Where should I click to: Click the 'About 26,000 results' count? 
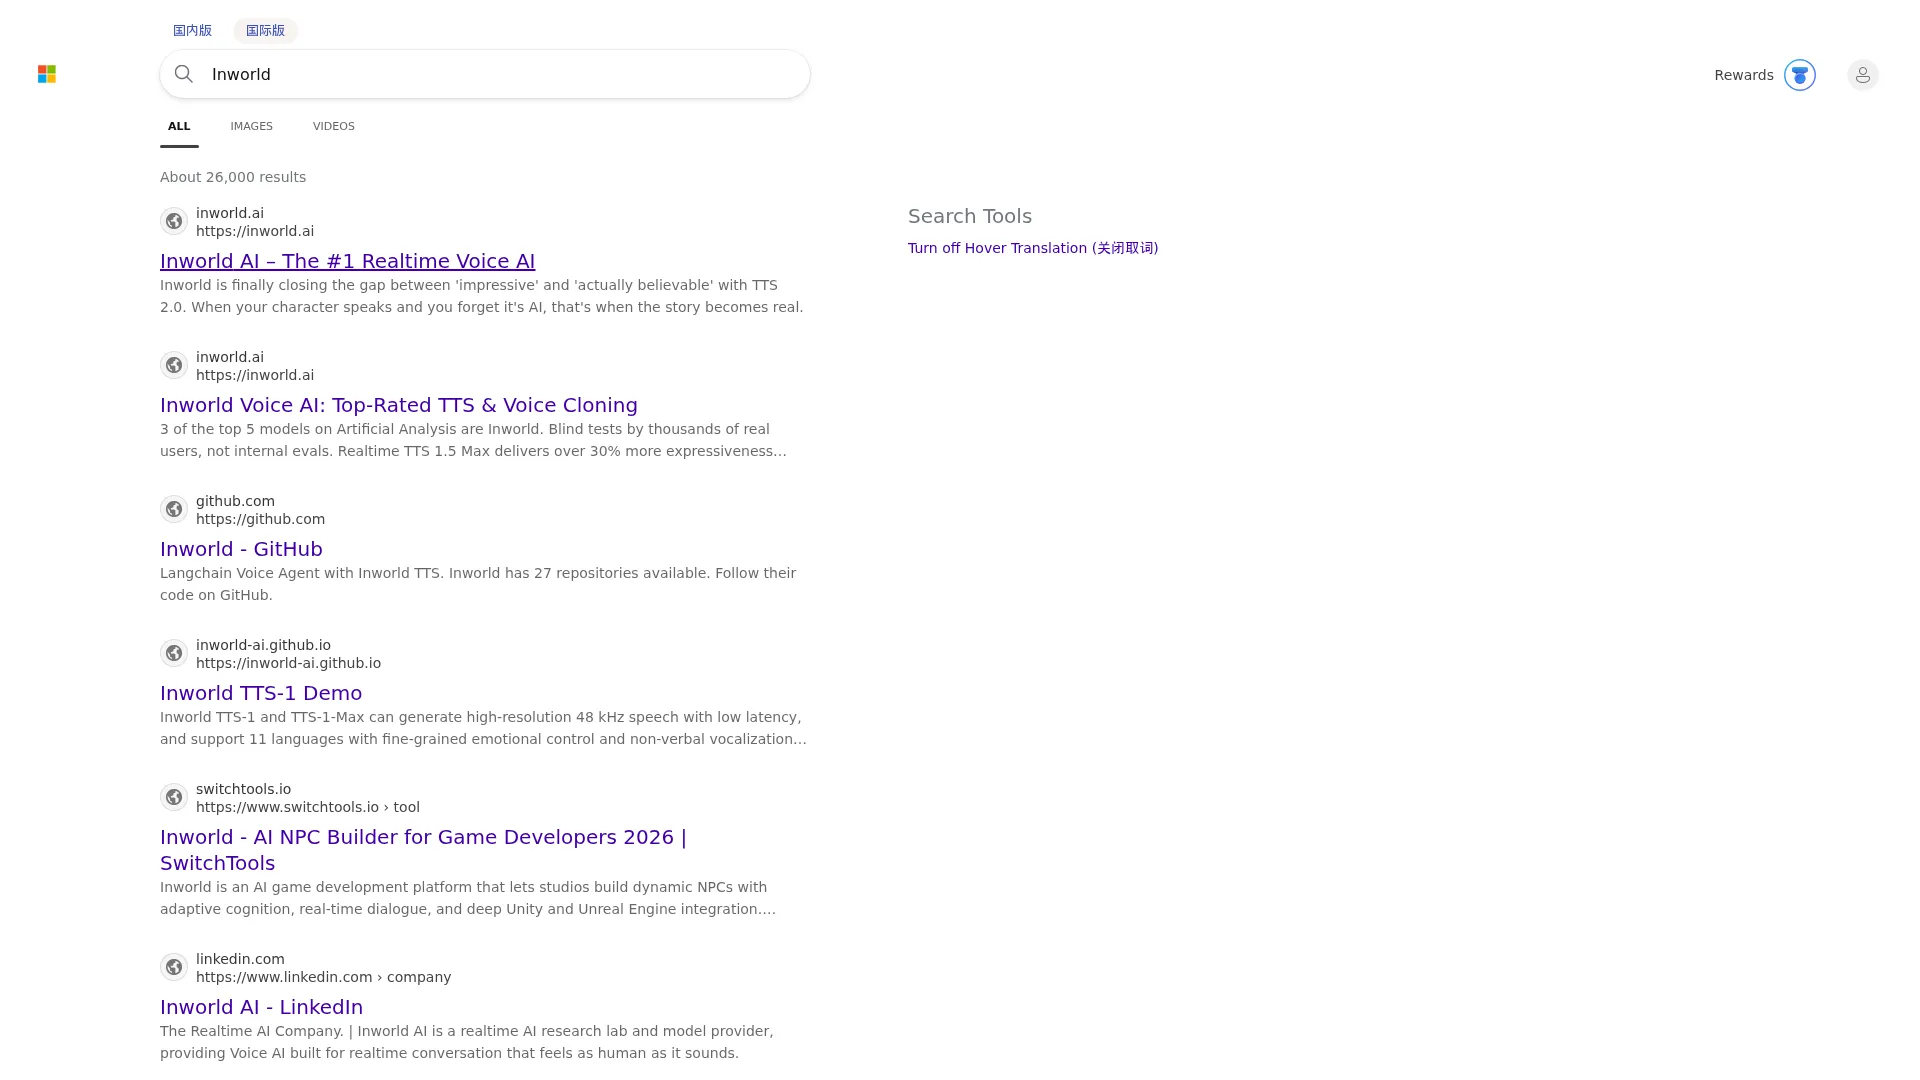[233, 177]
